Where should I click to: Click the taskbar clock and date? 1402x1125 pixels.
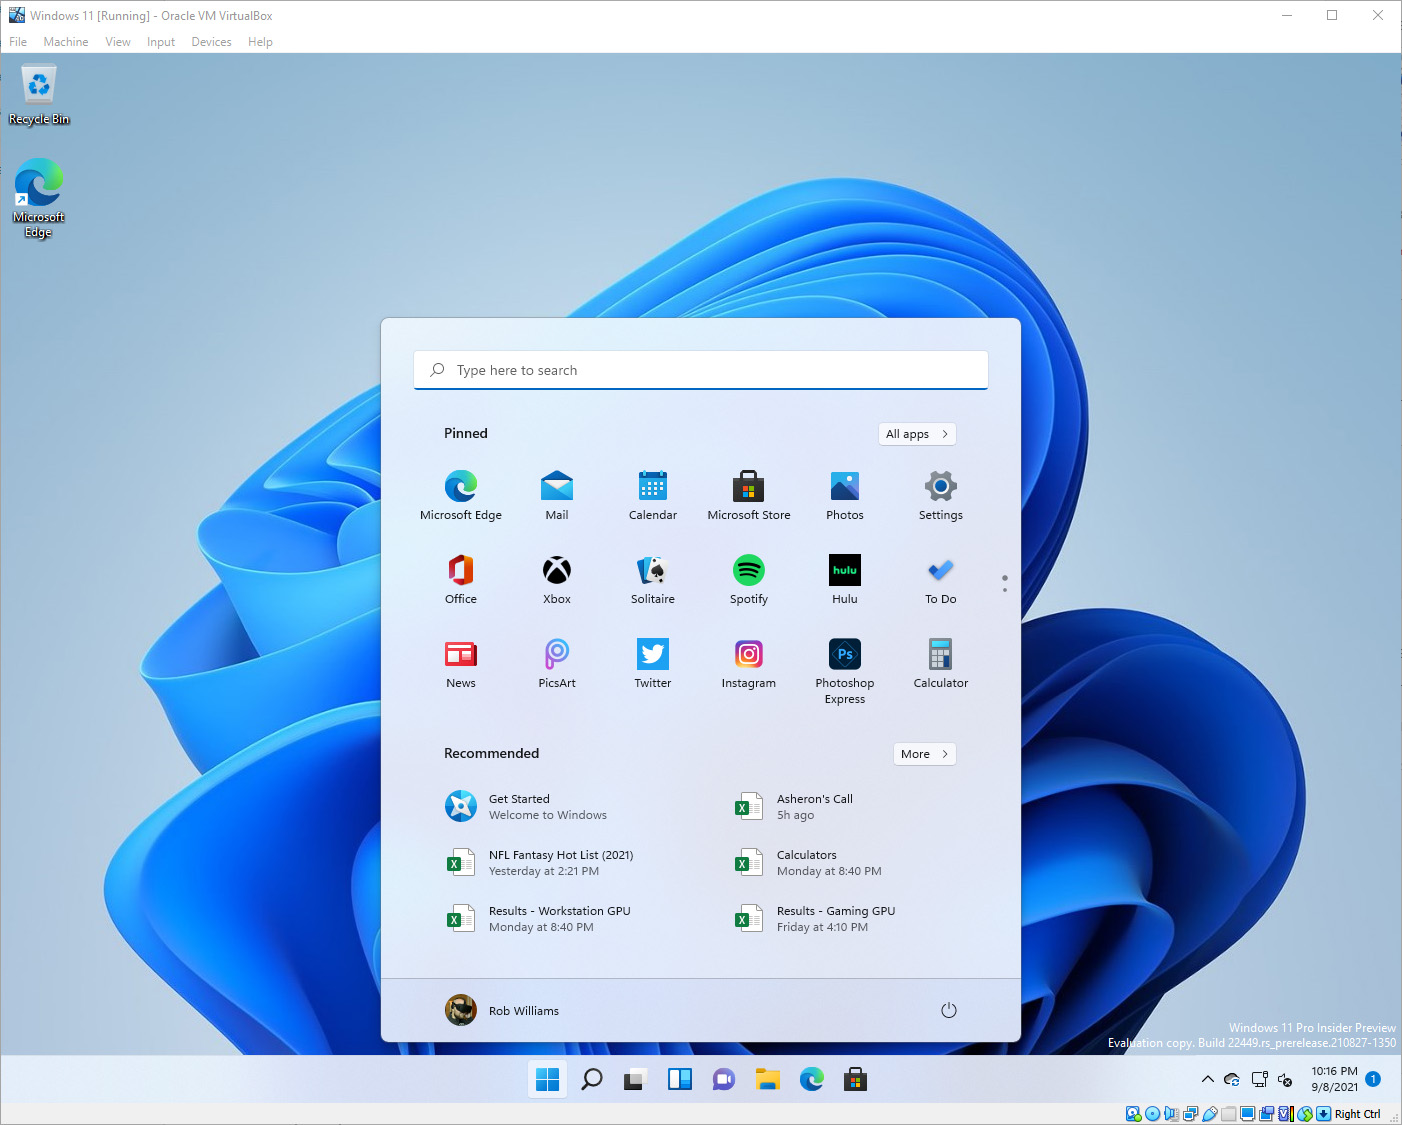[1334, 1079]
